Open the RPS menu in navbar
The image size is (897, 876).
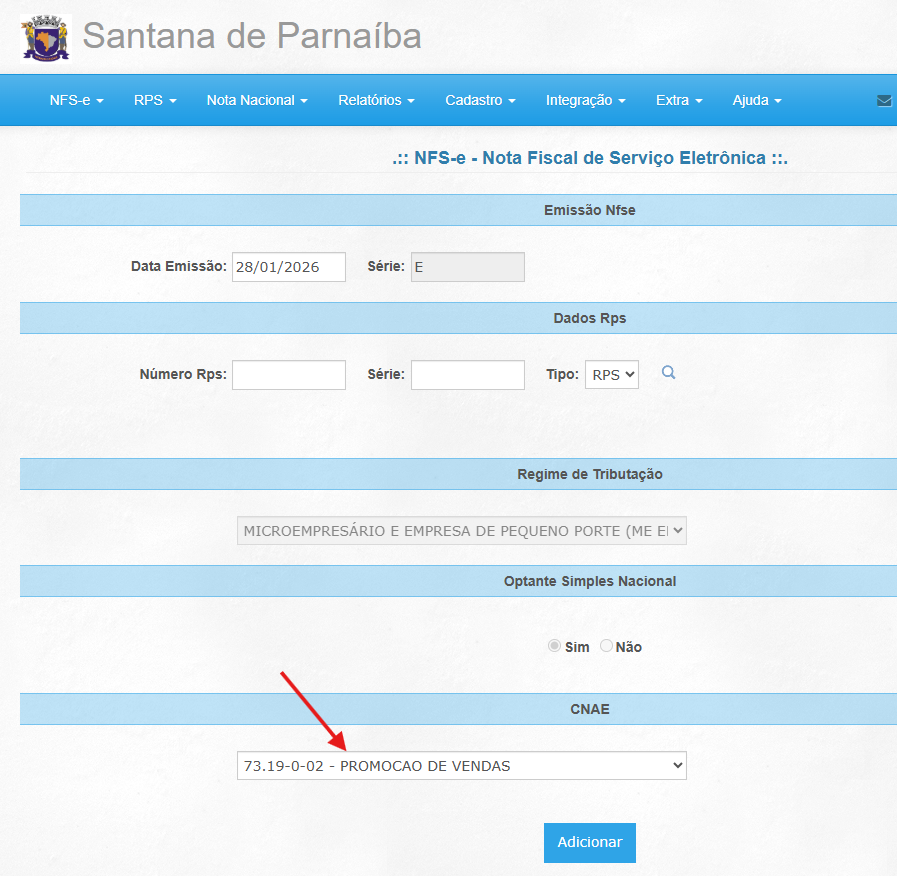click(155, 100)
